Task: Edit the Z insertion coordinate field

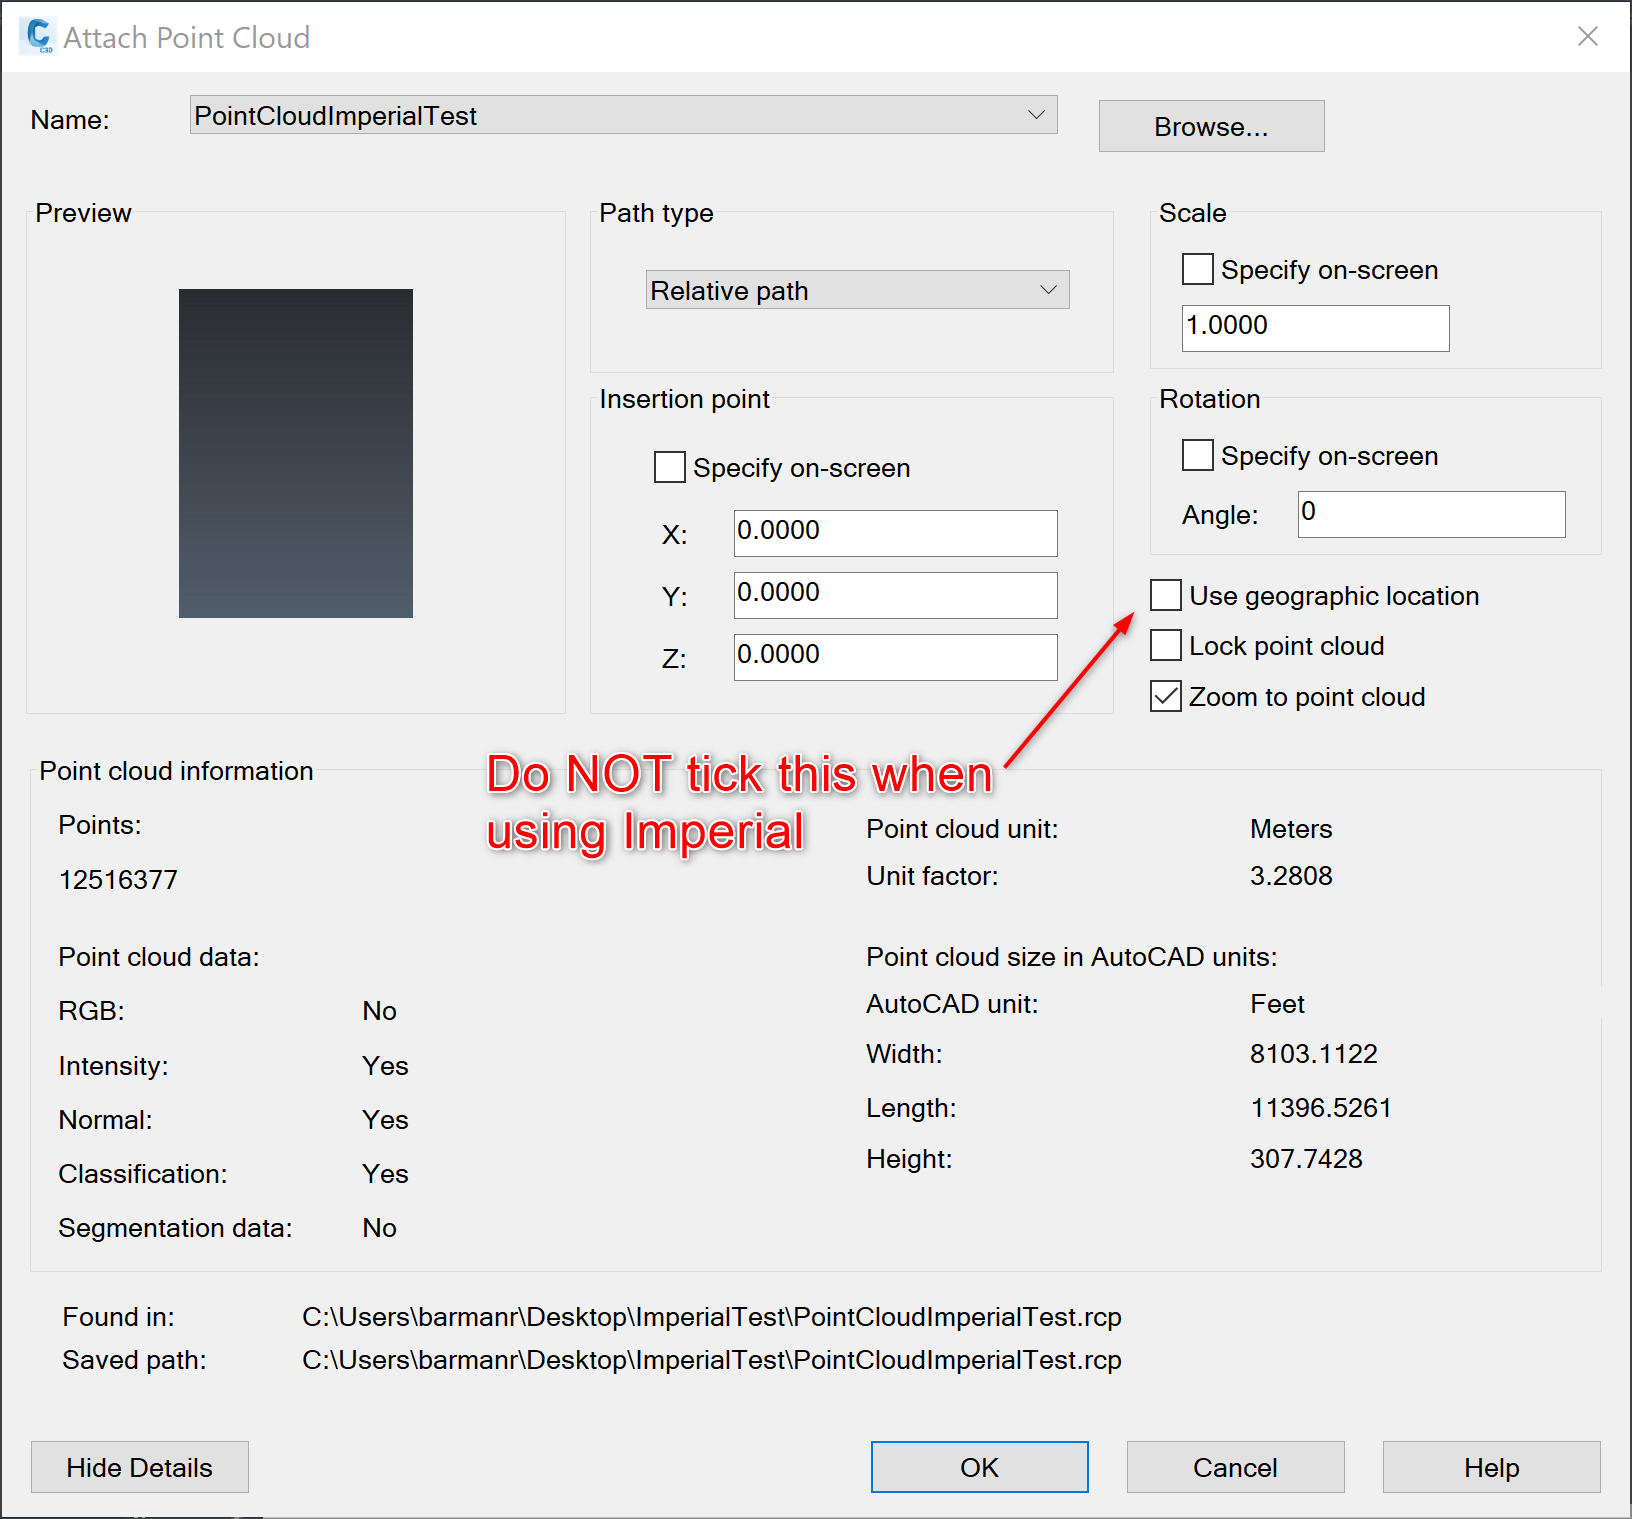Action: (894, 656)
